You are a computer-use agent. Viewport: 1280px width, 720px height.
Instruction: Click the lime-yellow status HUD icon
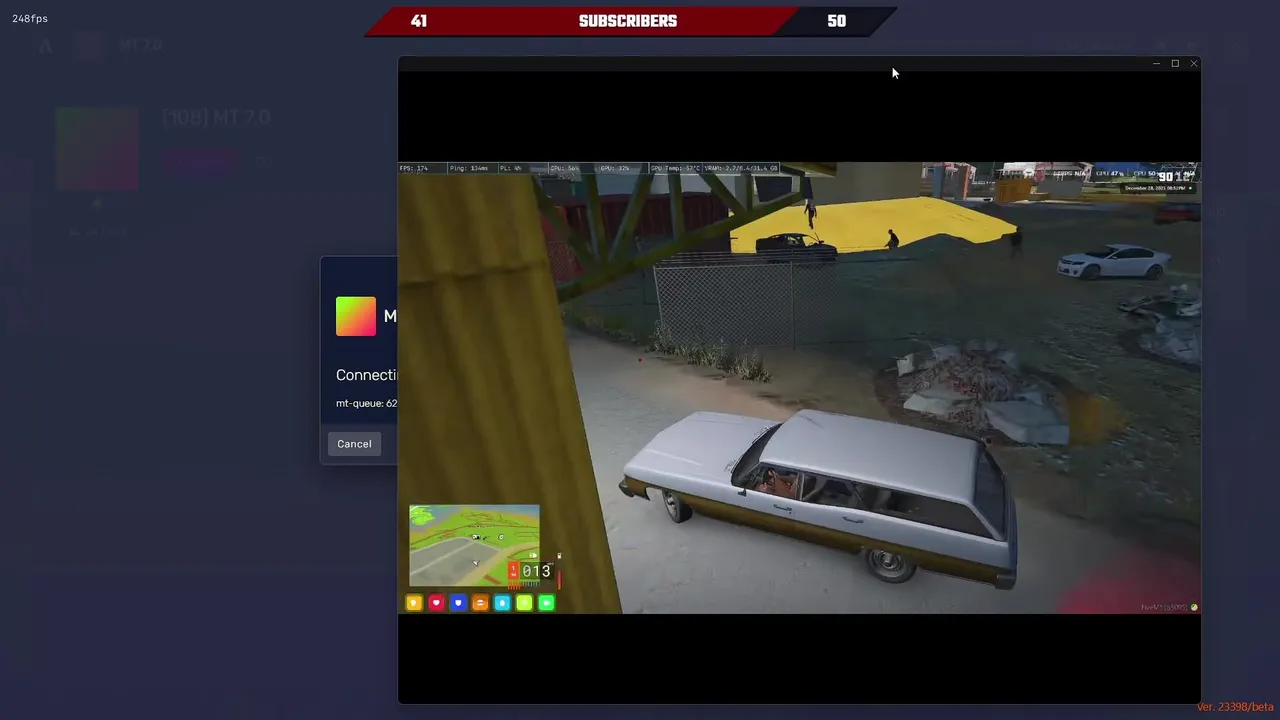pos(524,602)
